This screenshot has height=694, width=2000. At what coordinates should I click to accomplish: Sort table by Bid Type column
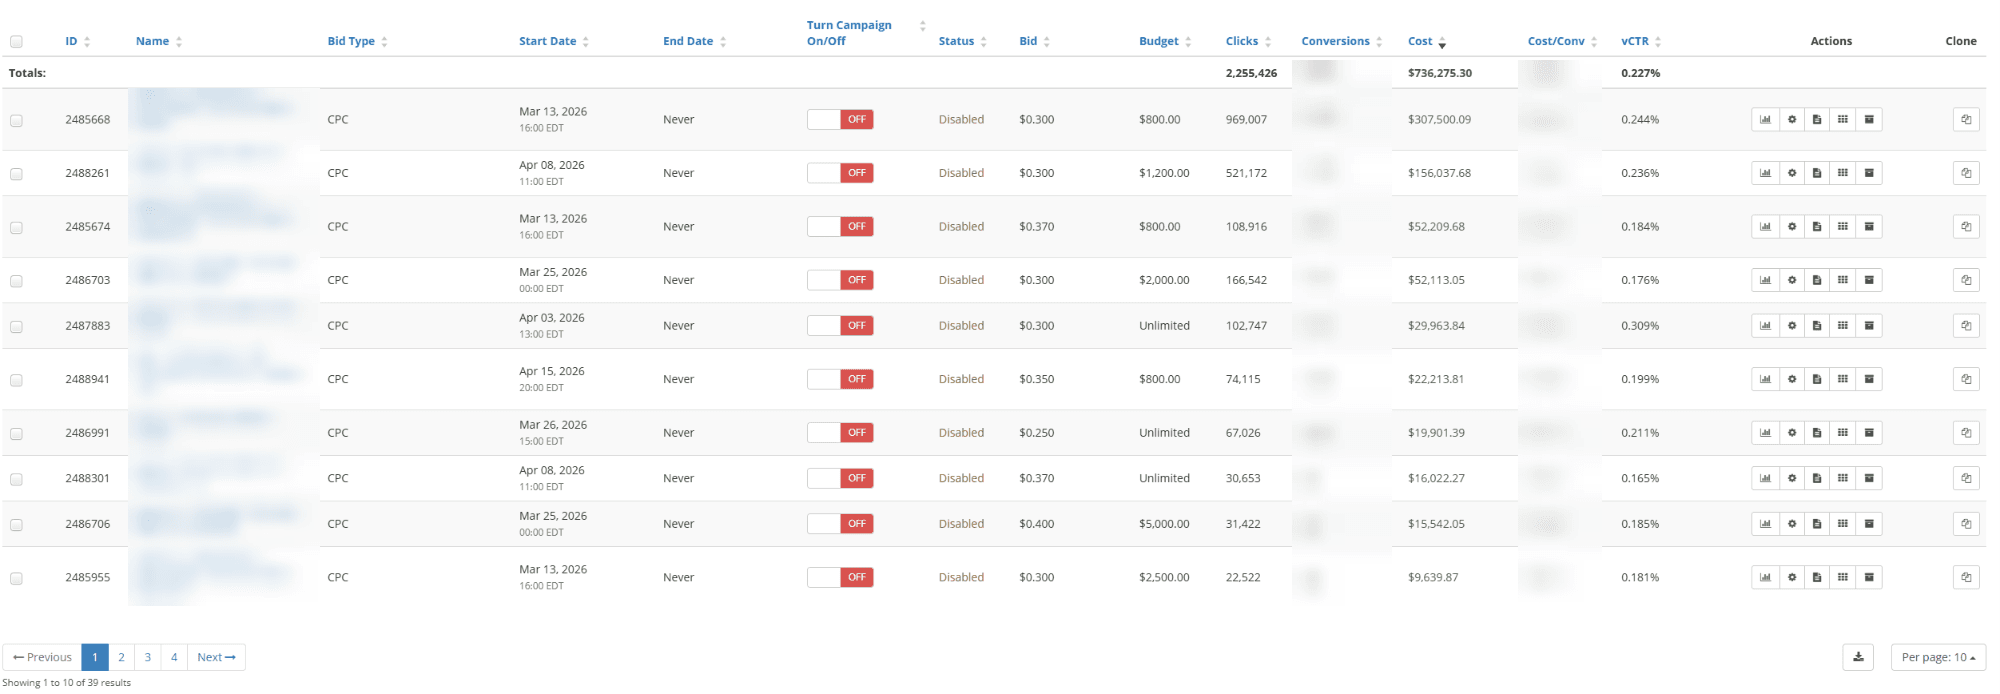point(357,41)
